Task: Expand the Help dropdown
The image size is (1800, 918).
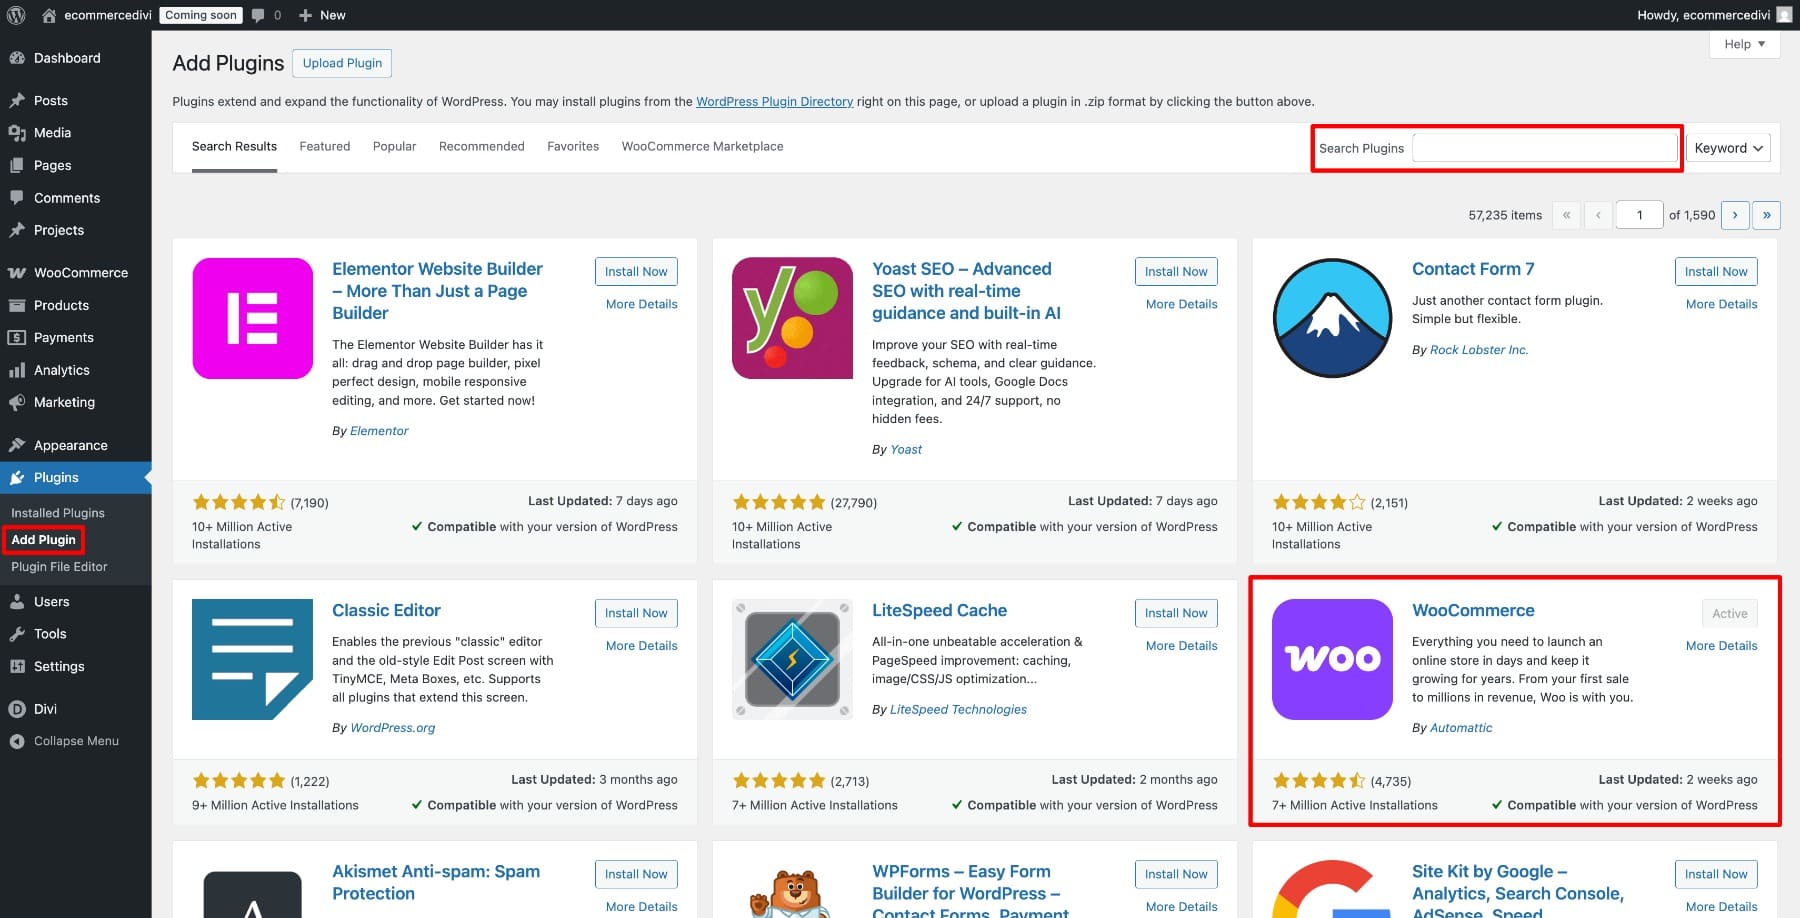Action: click(1744, 43)
